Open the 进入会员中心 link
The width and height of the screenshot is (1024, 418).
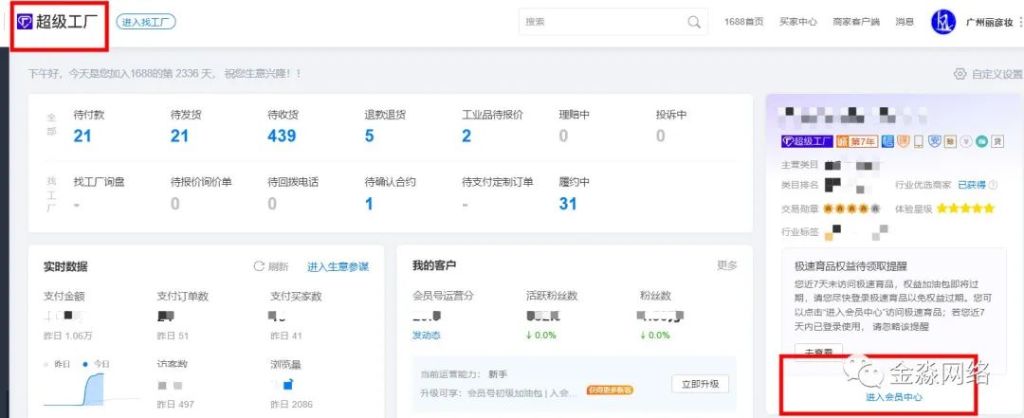894,396
